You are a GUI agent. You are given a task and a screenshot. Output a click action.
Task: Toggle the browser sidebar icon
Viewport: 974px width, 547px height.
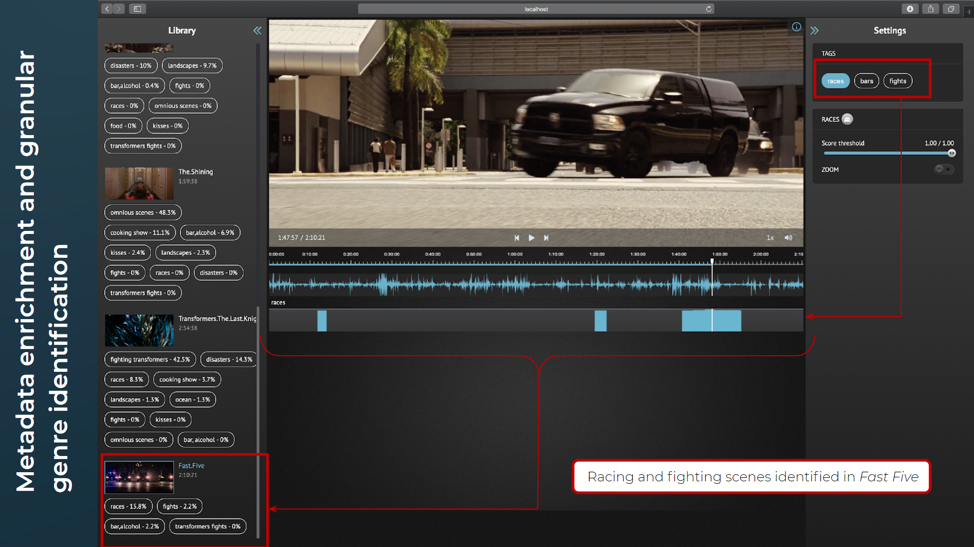[137, 9]
